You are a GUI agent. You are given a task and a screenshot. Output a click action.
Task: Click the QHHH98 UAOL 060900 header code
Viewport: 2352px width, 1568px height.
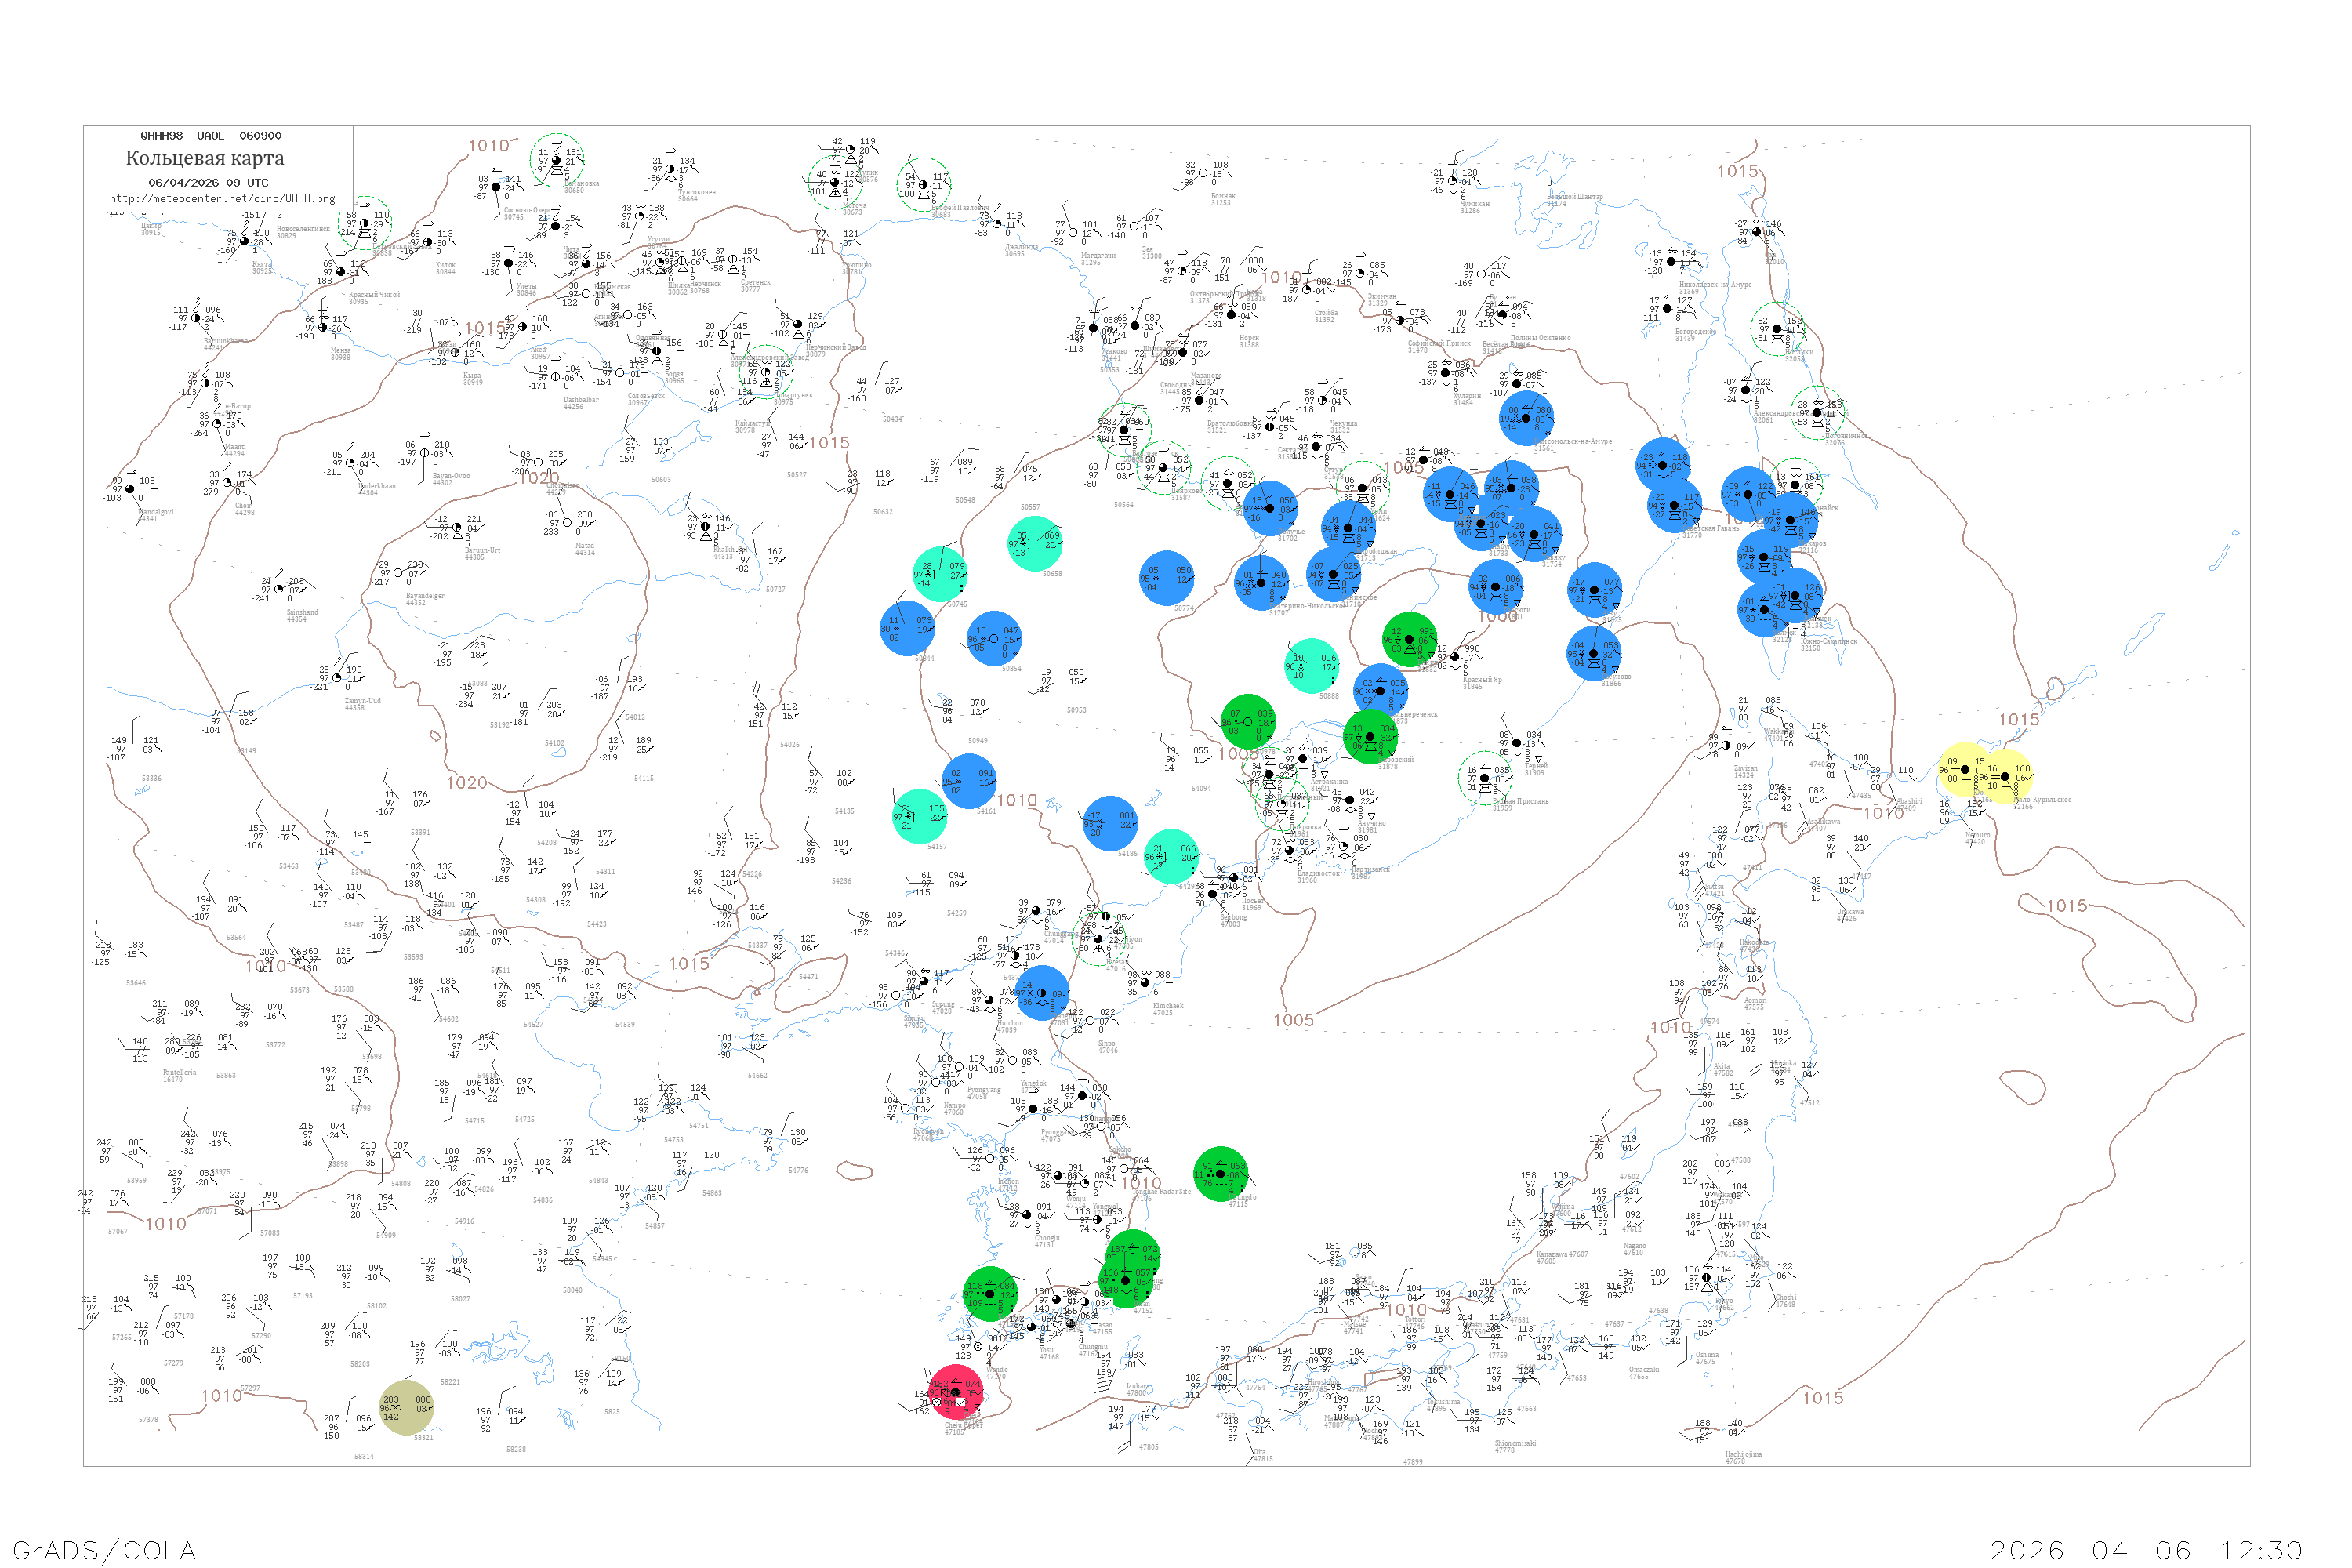point(211,136)
